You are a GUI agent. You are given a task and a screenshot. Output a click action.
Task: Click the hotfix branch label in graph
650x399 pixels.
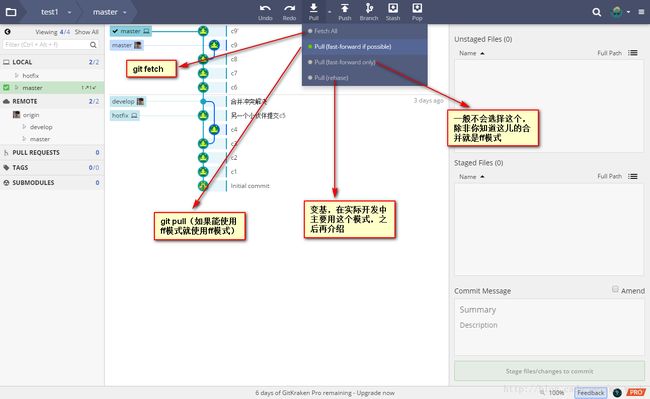(125, 115)
